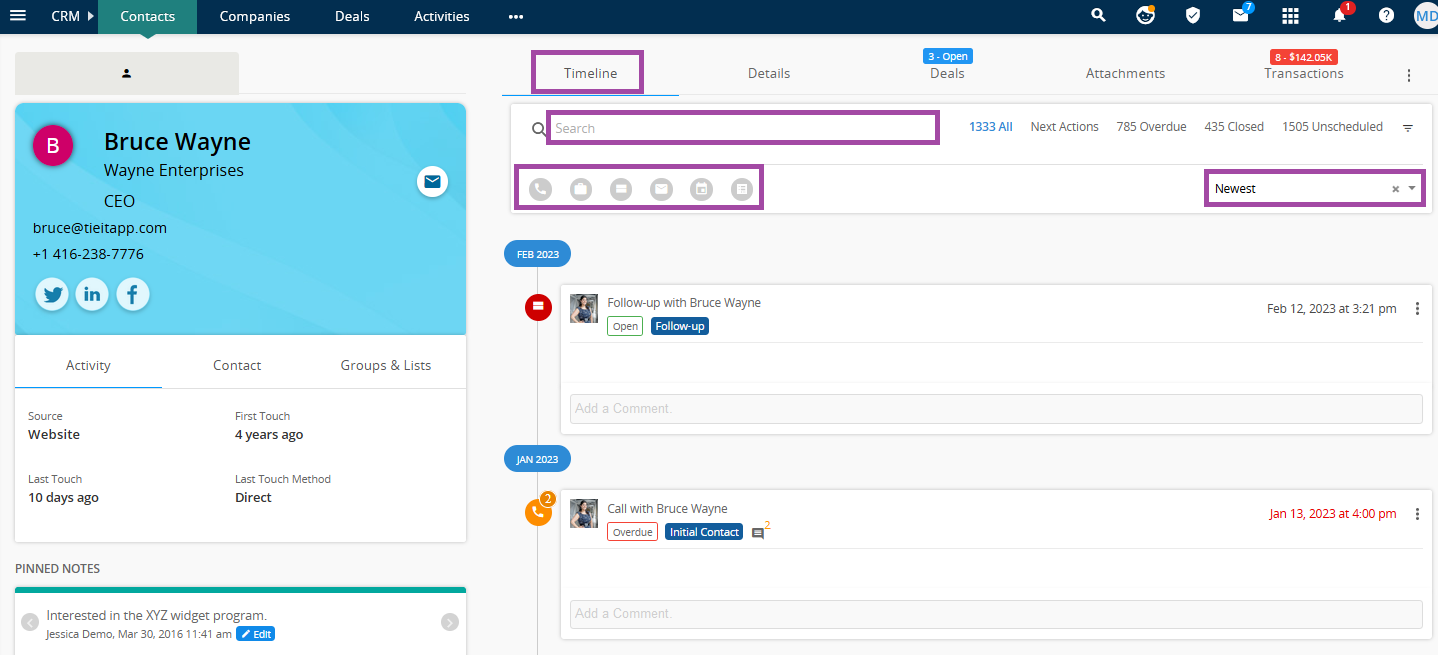This screenshot has height=655, width=1438.
Task: Go to Deals in top navigation
Action: pyautogui.click(x=352, y=17)
